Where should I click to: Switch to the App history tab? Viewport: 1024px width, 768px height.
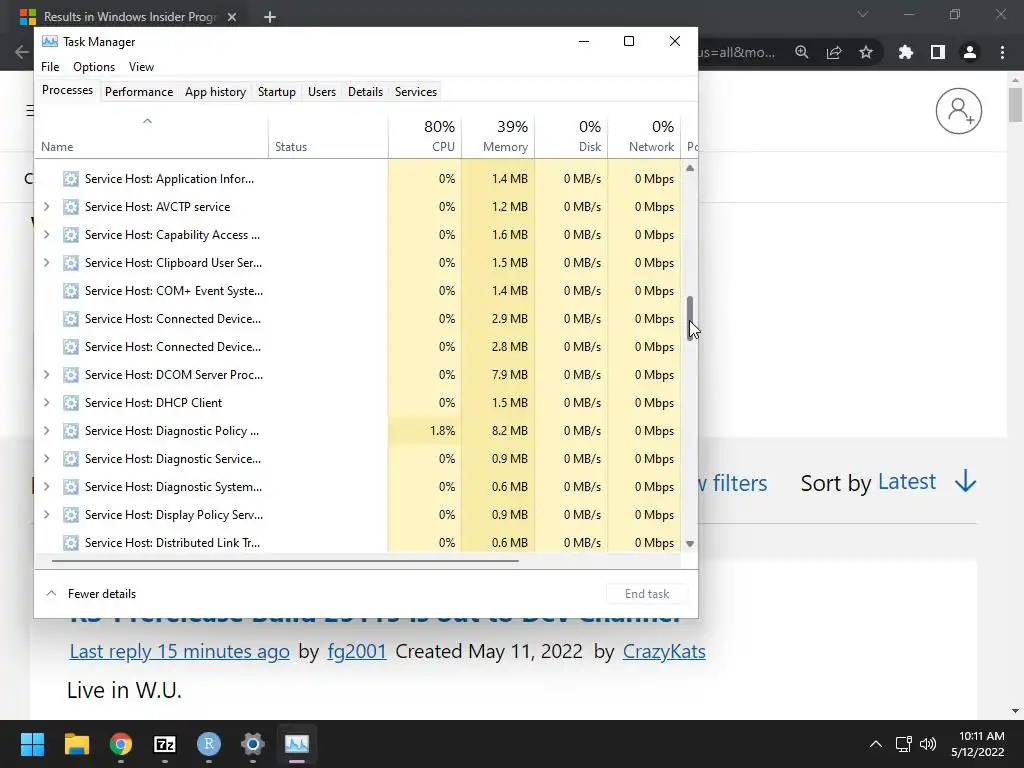[216, 92]
